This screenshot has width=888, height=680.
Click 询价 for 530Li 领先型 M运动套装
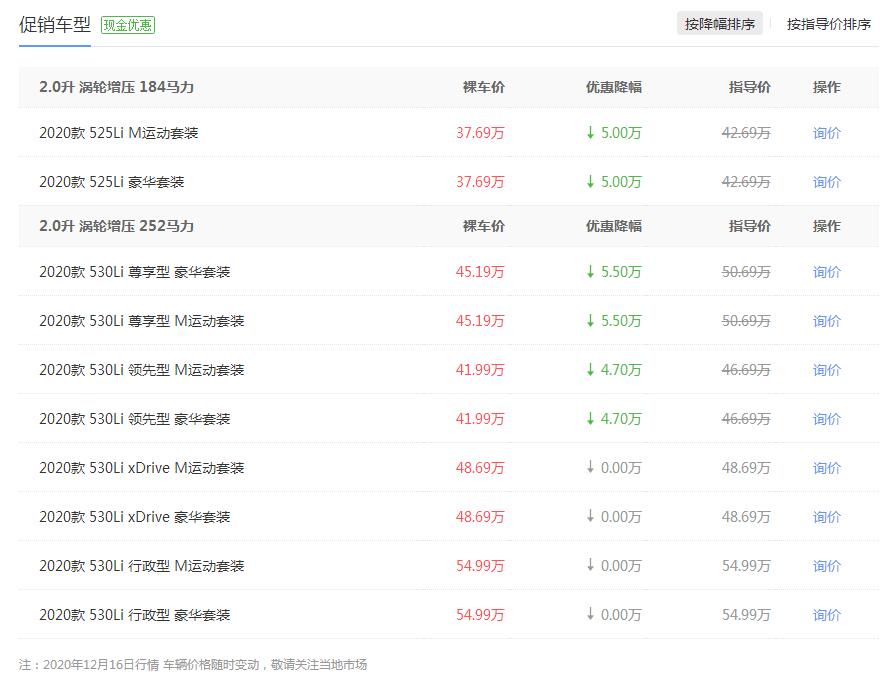pos(826,370)
